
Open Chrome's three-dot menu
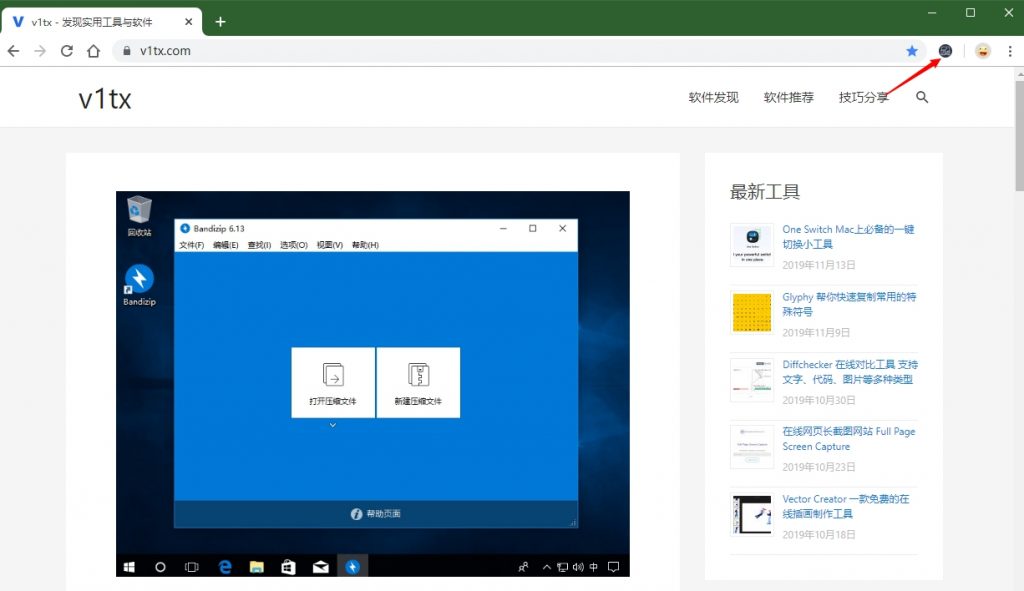coord(1010,51)
